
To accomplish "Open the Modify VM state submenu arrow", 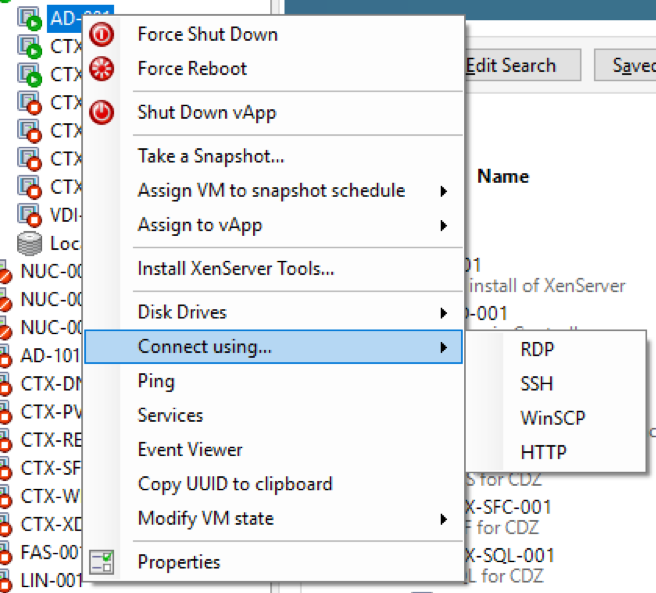I will click(x=443, y=519).
